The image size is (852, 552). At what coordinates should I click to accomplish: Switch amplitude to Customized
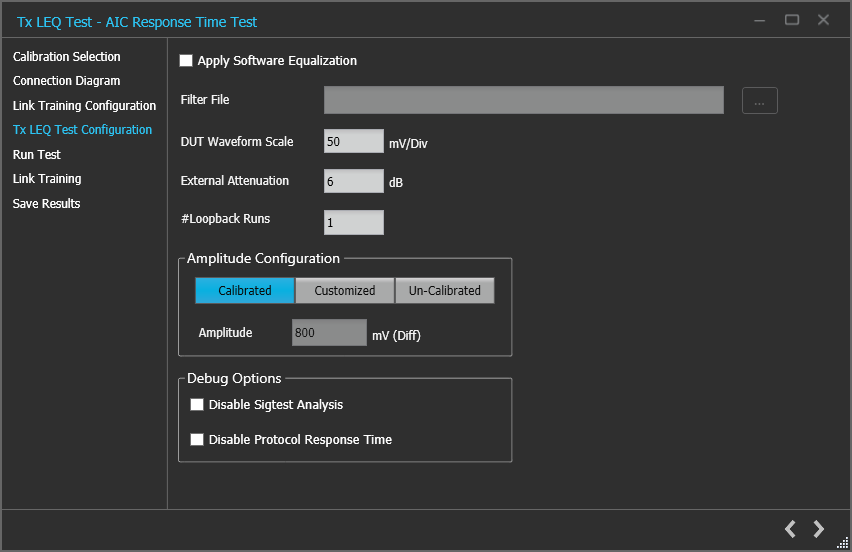point(345,291)
